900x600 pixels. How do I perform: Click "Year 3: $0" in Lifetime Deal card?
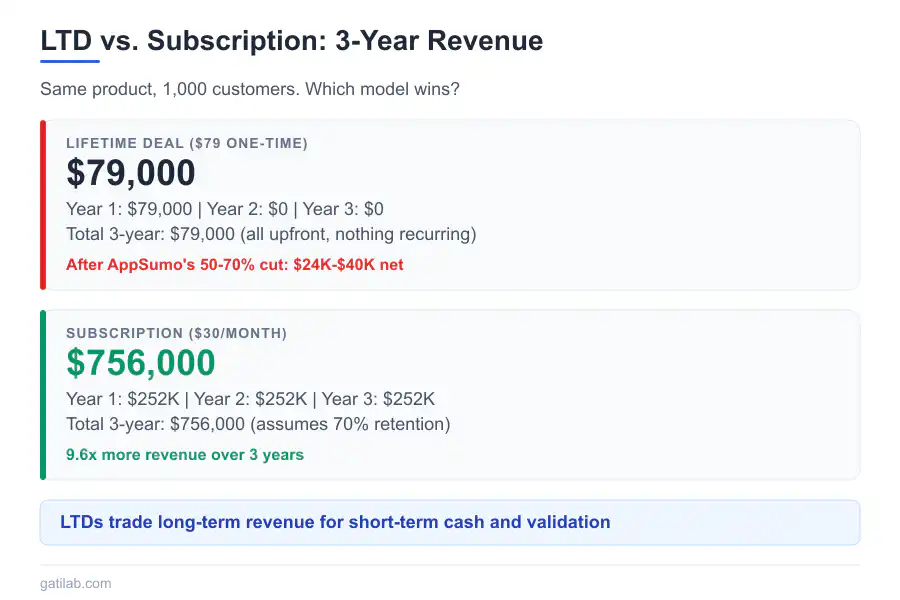coord(343,209)
